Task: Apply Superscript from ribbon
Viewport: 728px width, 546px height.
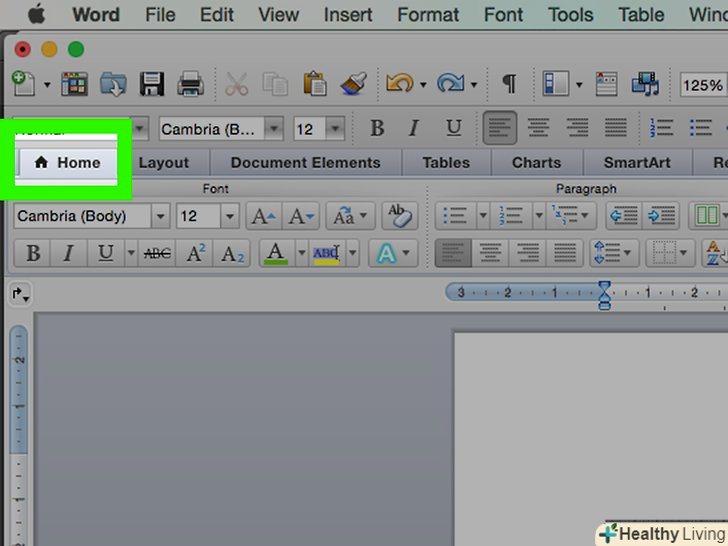Action: pos(195,253)
